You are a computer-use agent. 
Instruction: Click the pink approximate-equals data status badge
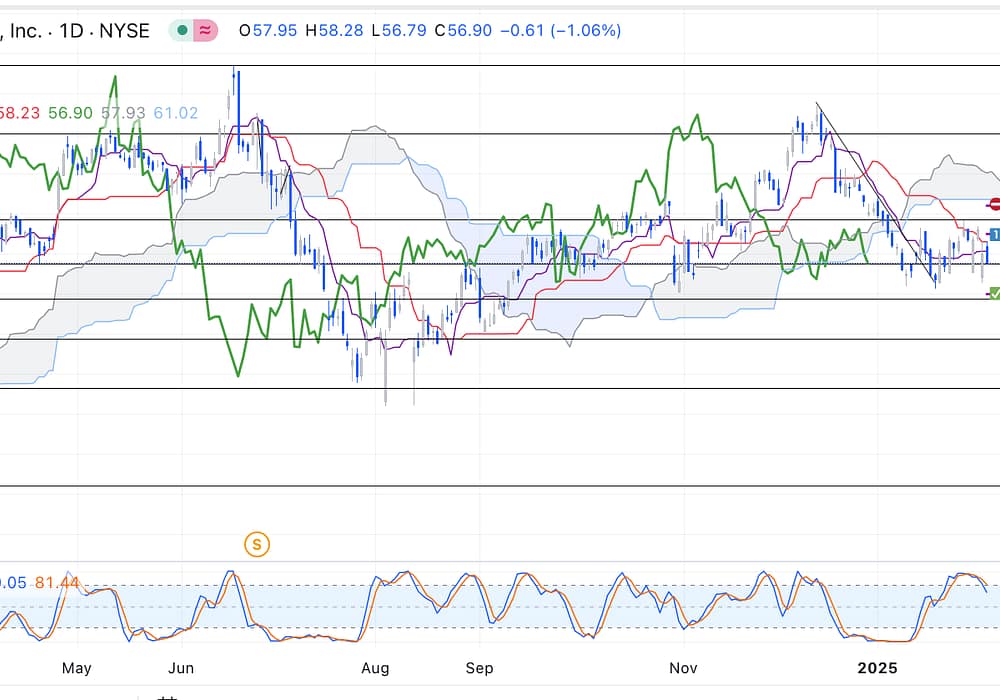(205, 31)
